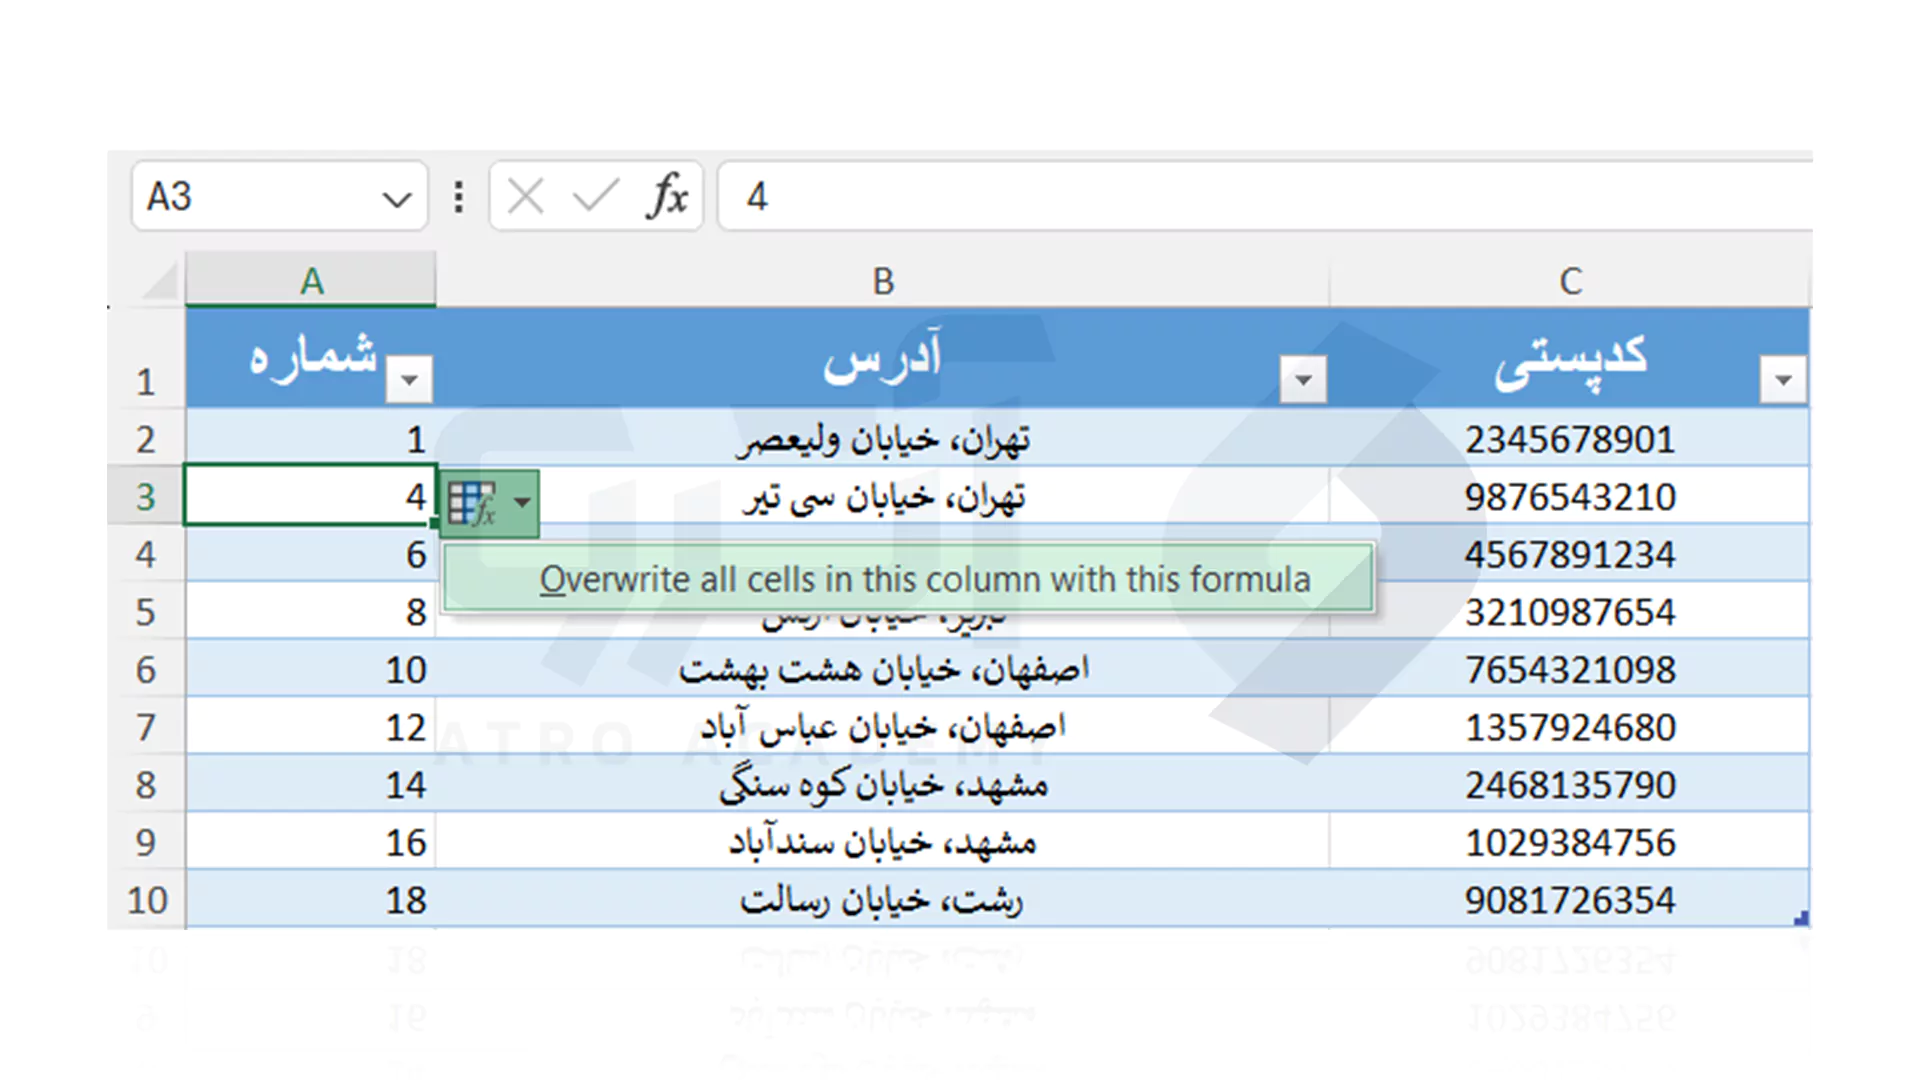Select postal code 1029384756
Image resolution: width=1920 pixels, height=1080 pixels.
1570,842
